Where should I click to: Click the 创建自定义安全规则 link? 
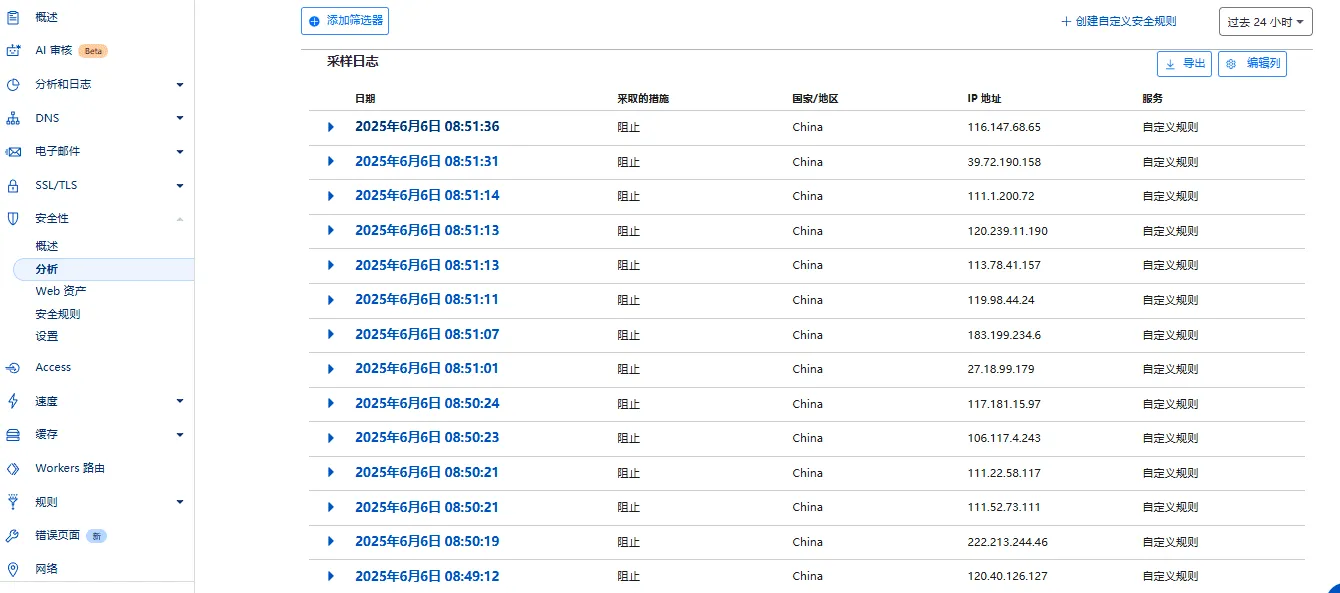(x=1118, y=21)
